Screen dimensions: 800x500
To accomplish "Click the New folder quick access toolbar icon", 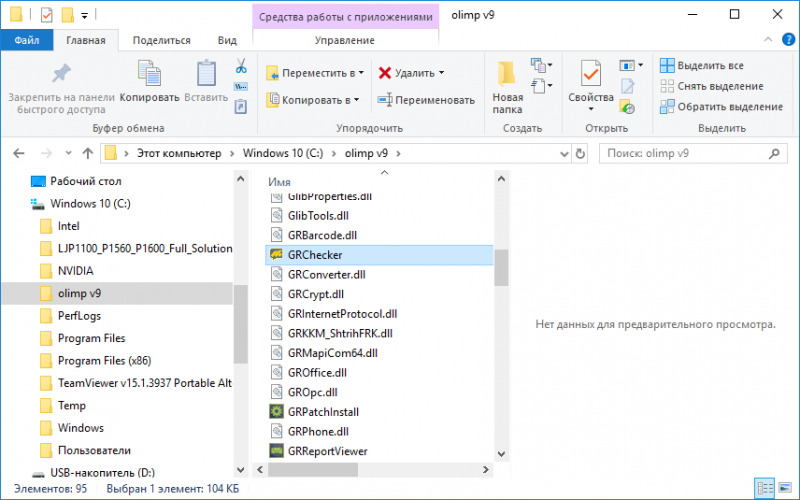I will (67, 15).
